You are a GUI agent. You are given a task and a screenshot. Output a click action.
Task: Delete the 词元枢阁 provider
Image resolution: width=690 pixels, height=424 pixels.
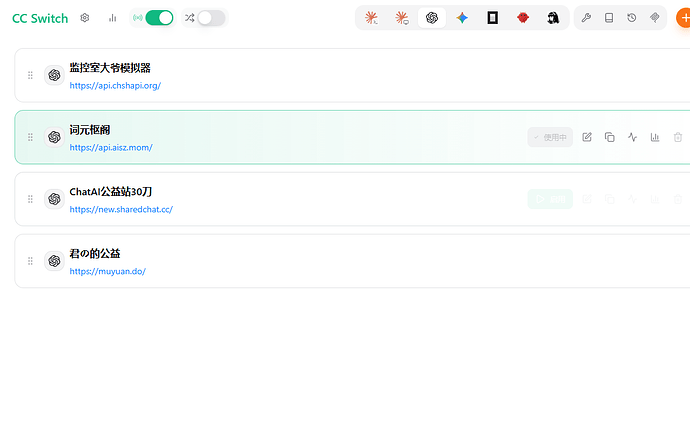tap(678, 137)
